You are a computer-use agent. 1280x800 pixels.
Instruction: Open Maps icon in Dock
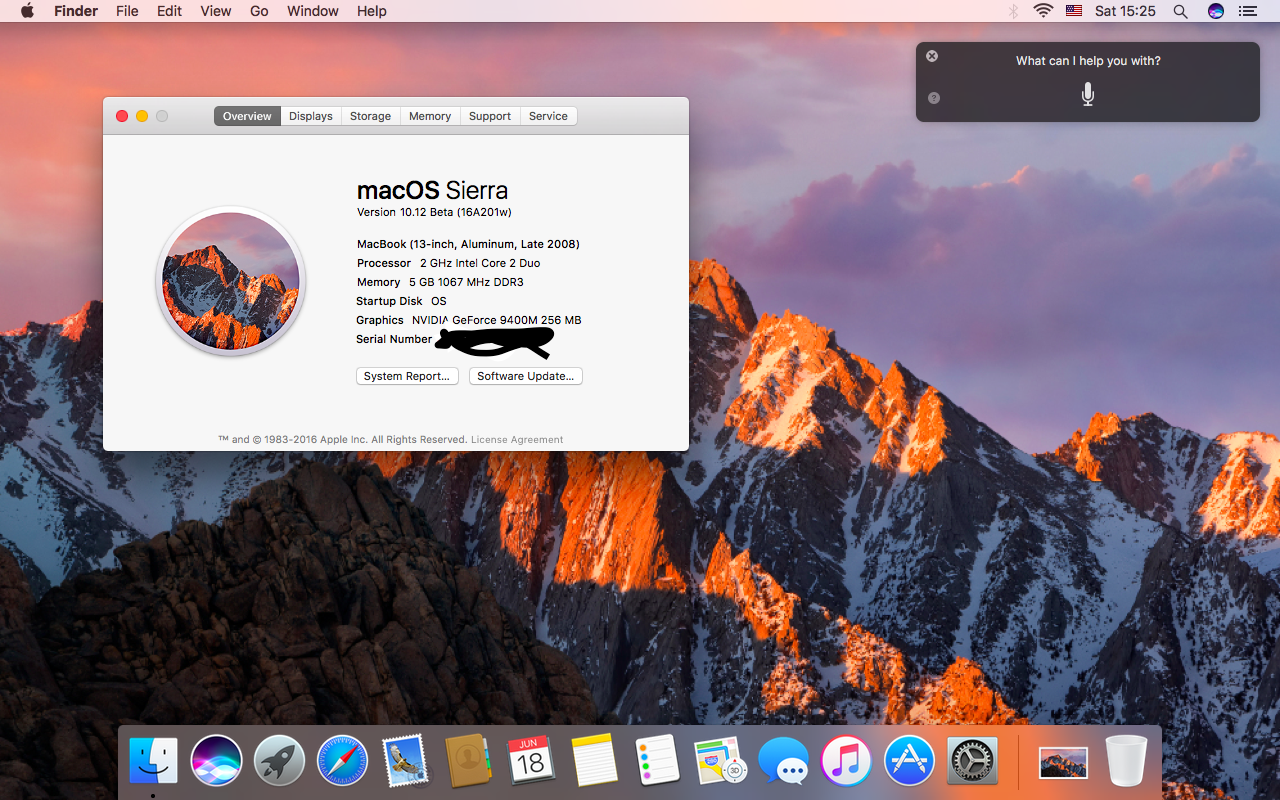(721, 761)
